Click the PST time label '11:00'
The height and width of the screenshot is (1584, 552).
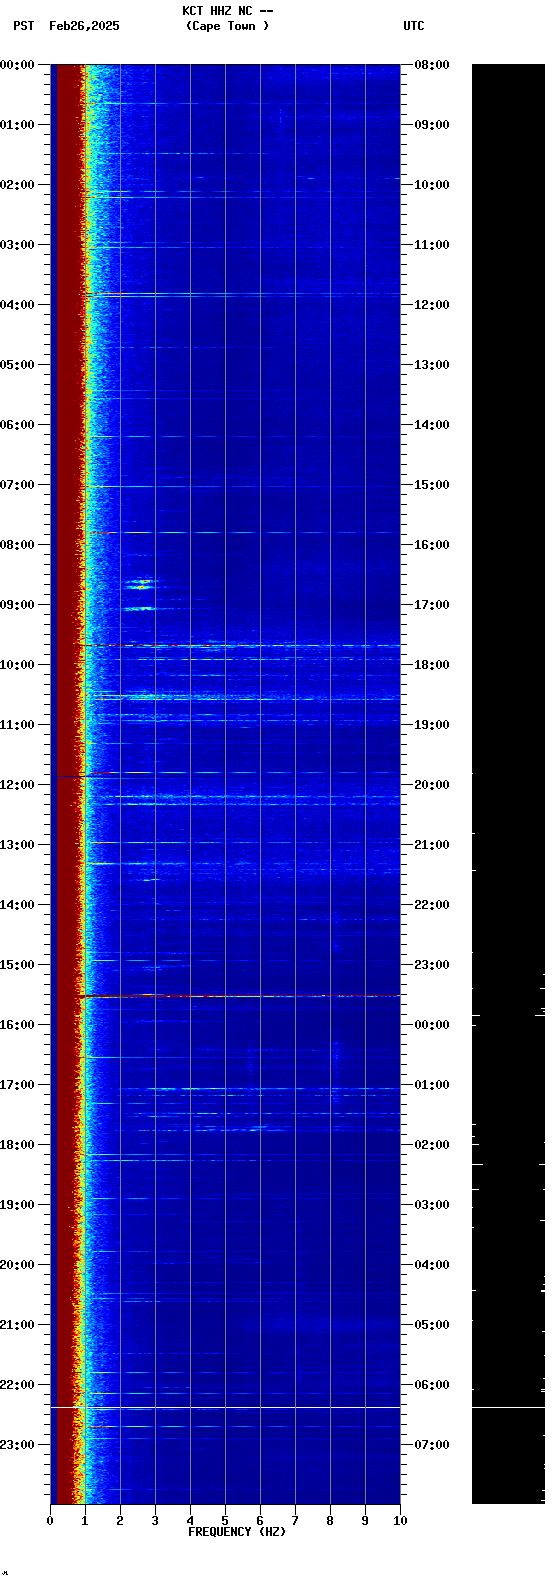click(x=17, y=725)
